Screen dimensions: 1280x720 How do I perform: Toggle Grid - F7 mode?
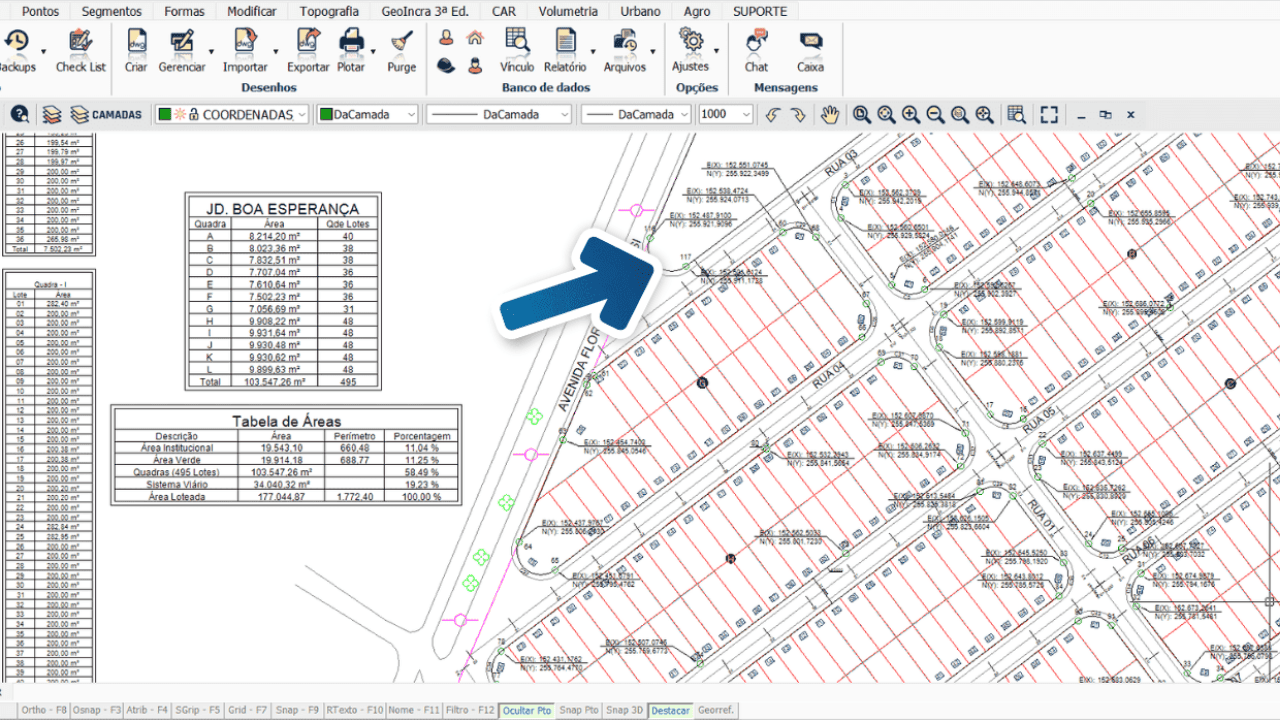point(248,710)
